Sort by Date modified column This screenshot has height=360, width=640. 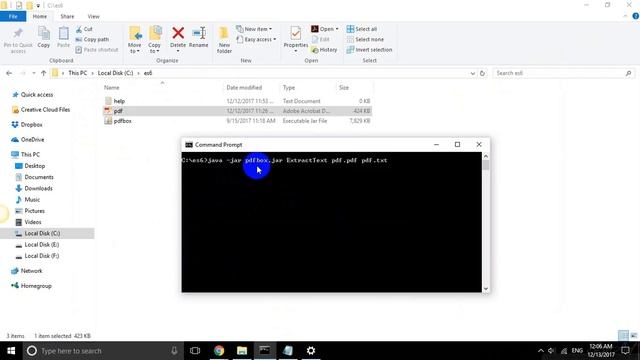tap(244, 87)
